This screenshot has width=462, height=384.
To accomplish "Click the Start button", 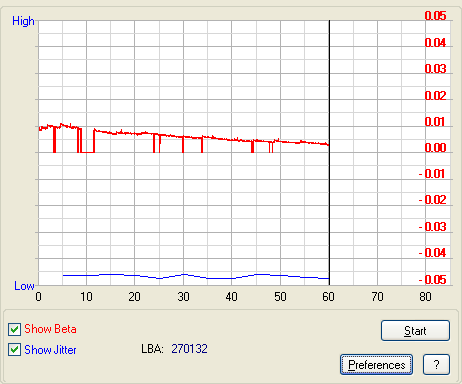I will pos(415,331).
